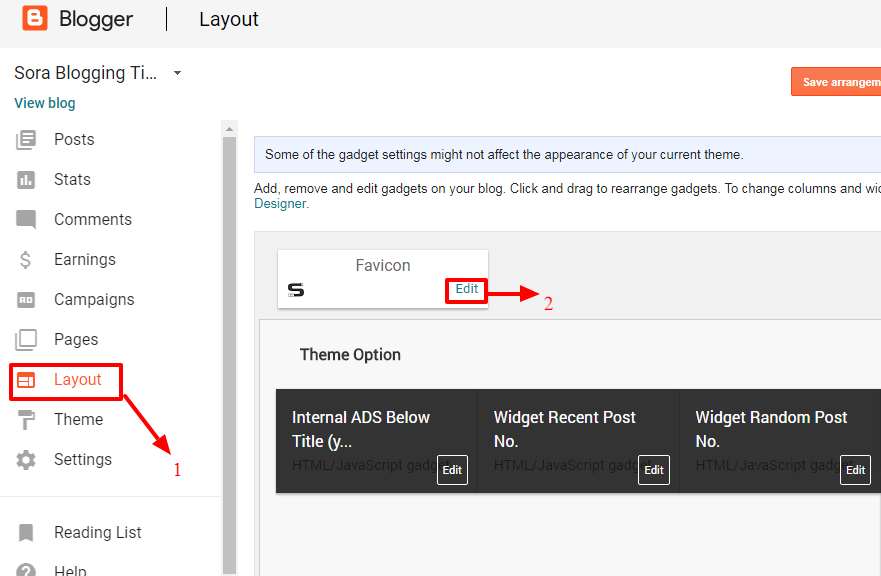Click the Favicon thumbnail image
Screen dimensions: 881x576
tap(296, 289)
